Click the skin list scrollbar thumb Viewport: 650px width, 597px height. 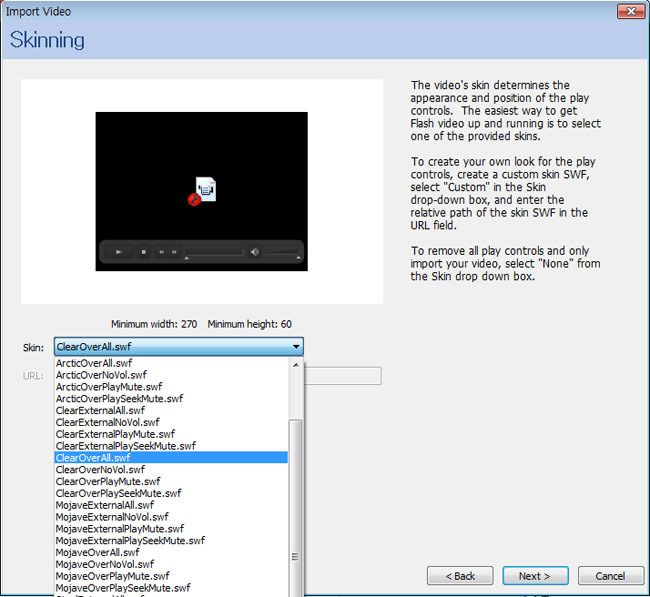tap(296, 508)
